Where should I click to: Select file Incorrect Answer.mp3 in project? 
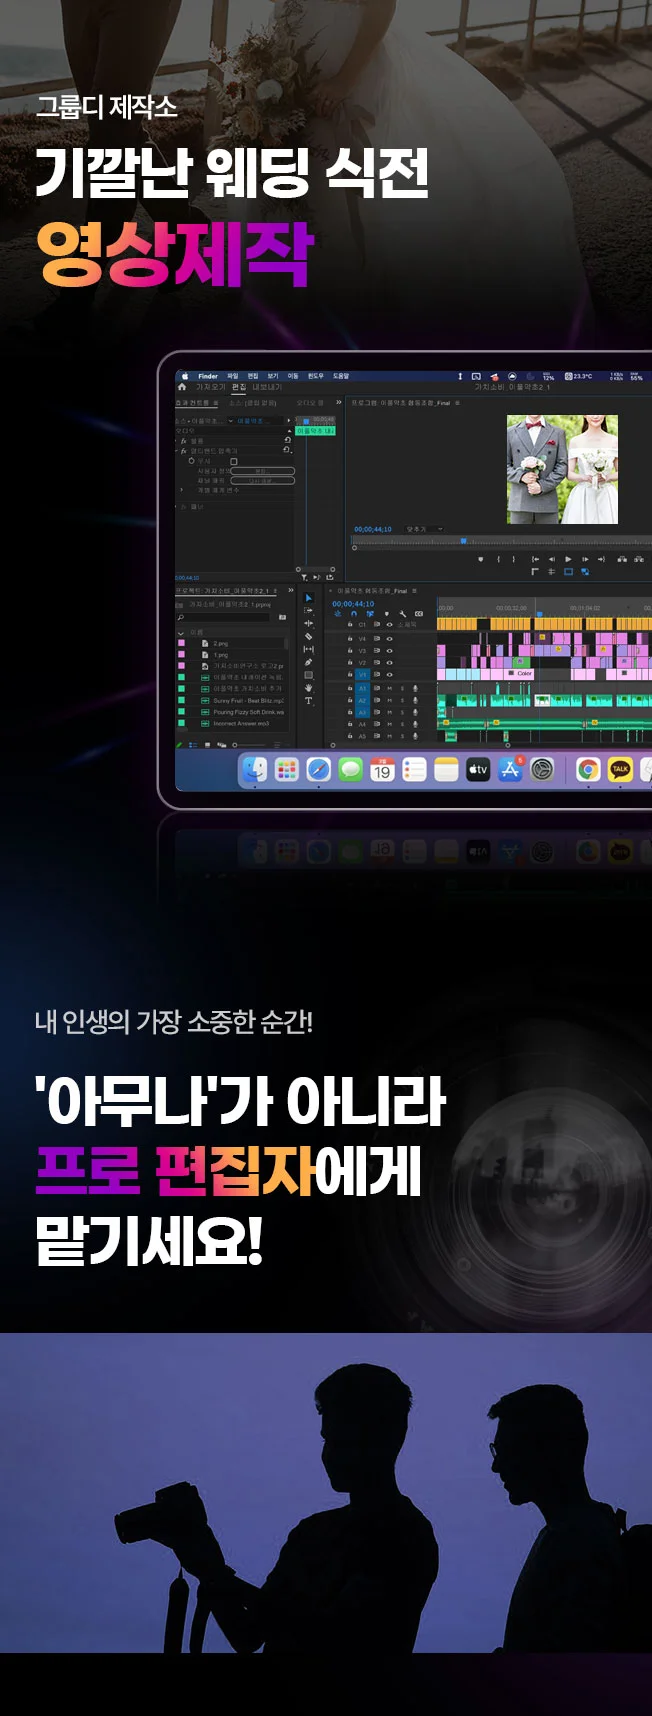pos(240,724)
